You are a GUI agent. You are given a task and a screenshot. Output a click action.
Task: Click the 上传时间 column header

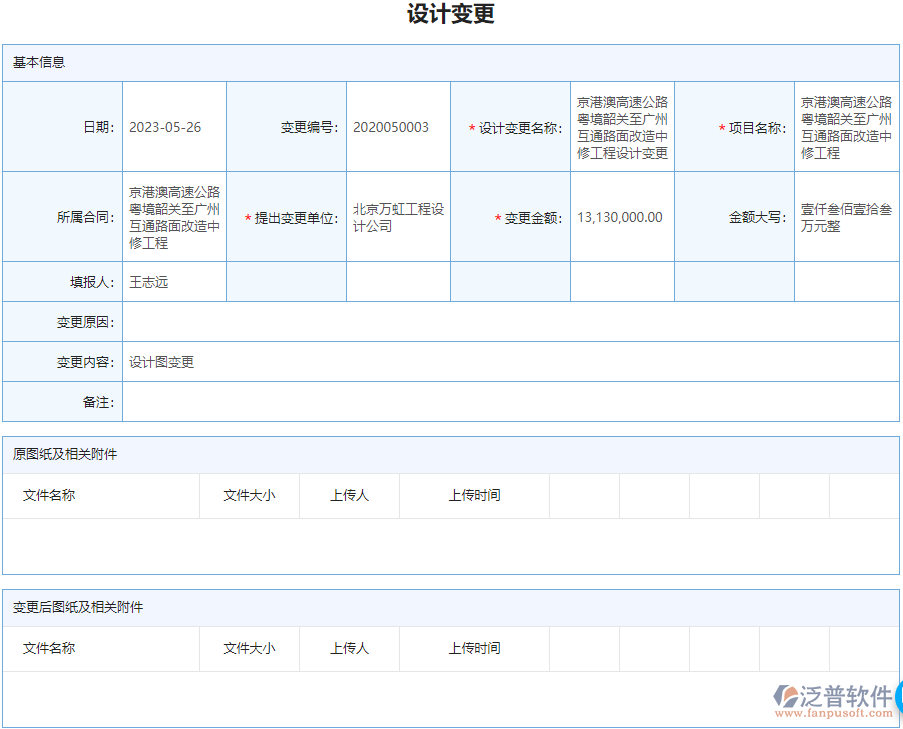(x=474, y=495)
